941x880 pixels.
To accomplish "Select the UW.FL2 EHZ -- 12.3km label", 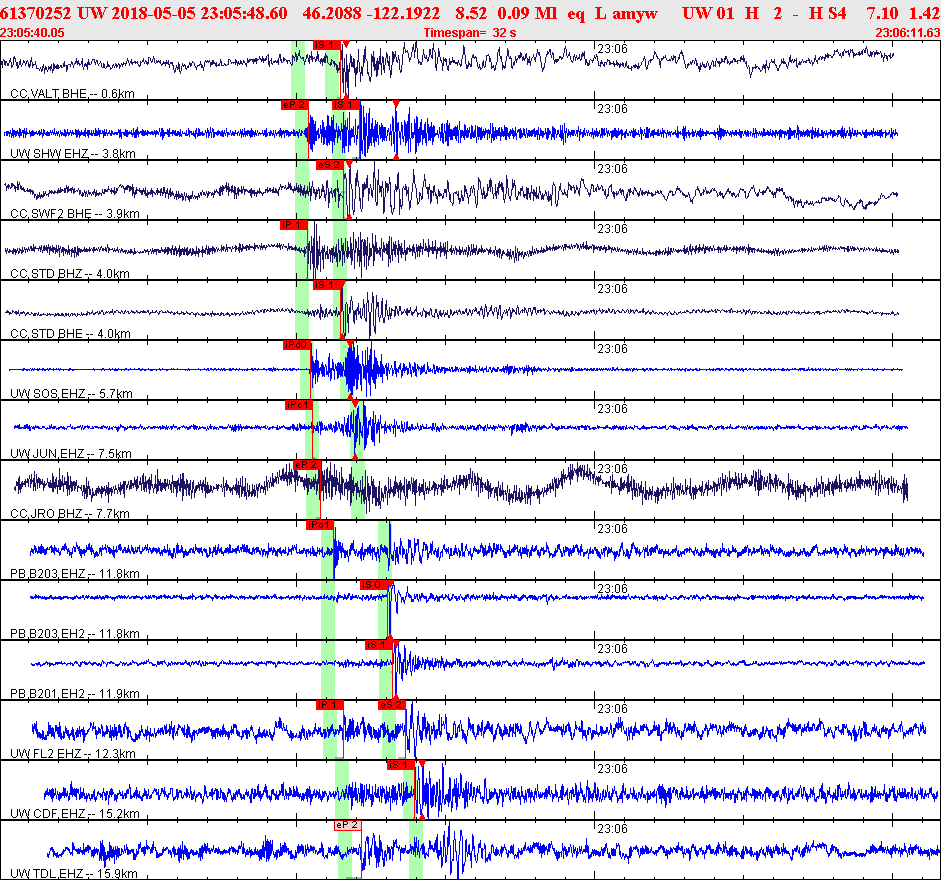I will 73,754.
